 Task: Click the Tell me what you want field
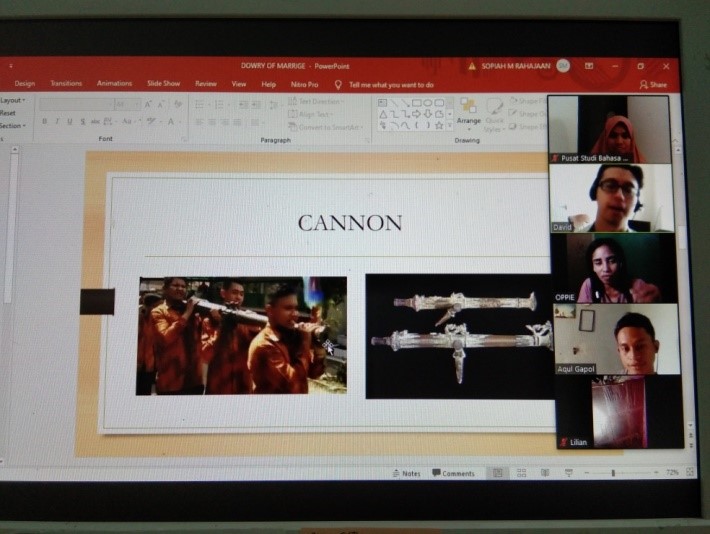pos(391,85)
